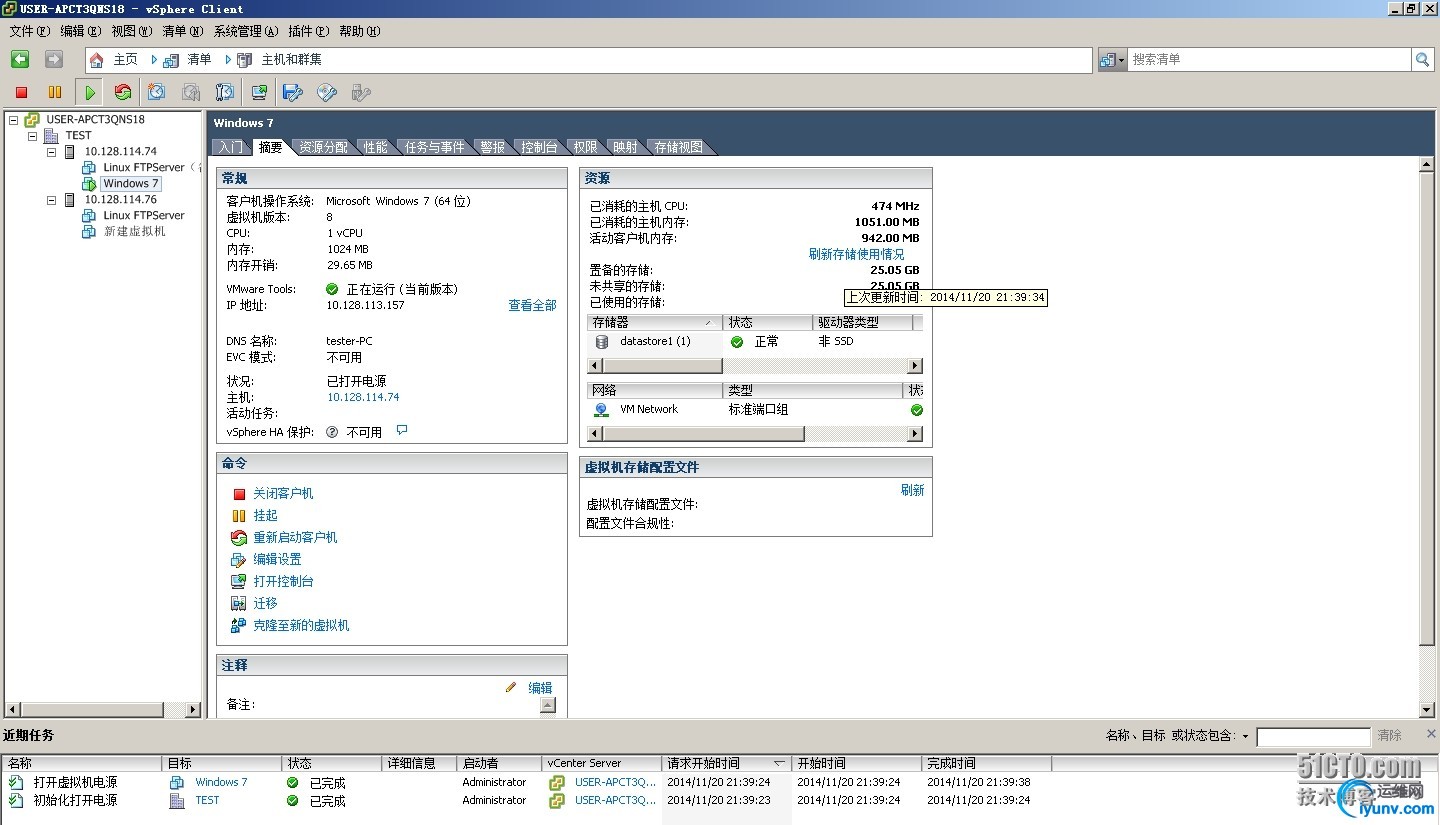Launch the VM console from the toolbar icon
The image size is (1440, 825).
point(259,93)
